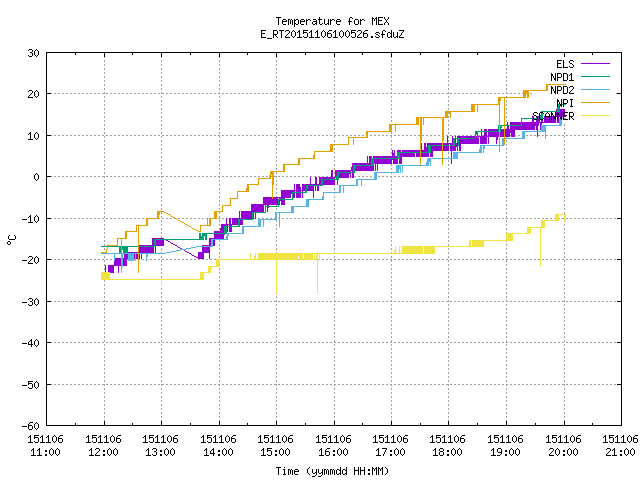Click the x-axis tick label 151106 18:00
640x480 pixels.
click(x=448, y=446)
